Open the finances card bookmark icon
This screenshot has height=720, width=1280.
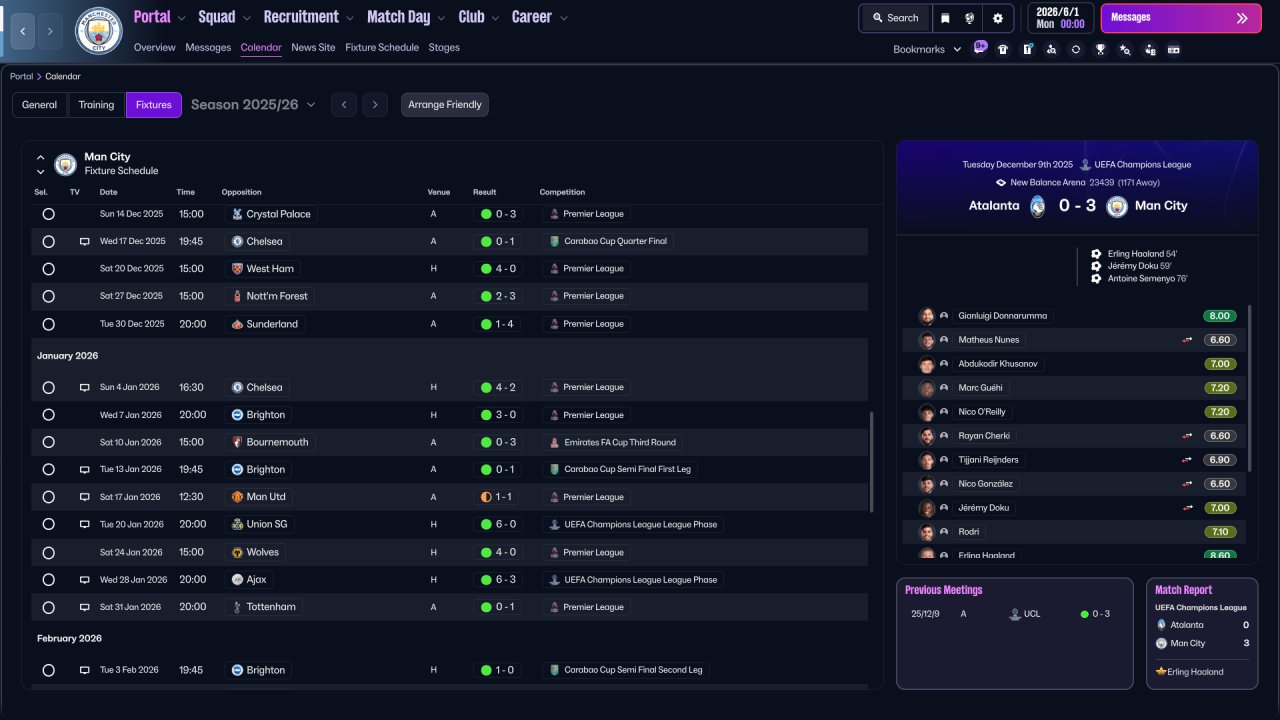(x=1174, y=49)
